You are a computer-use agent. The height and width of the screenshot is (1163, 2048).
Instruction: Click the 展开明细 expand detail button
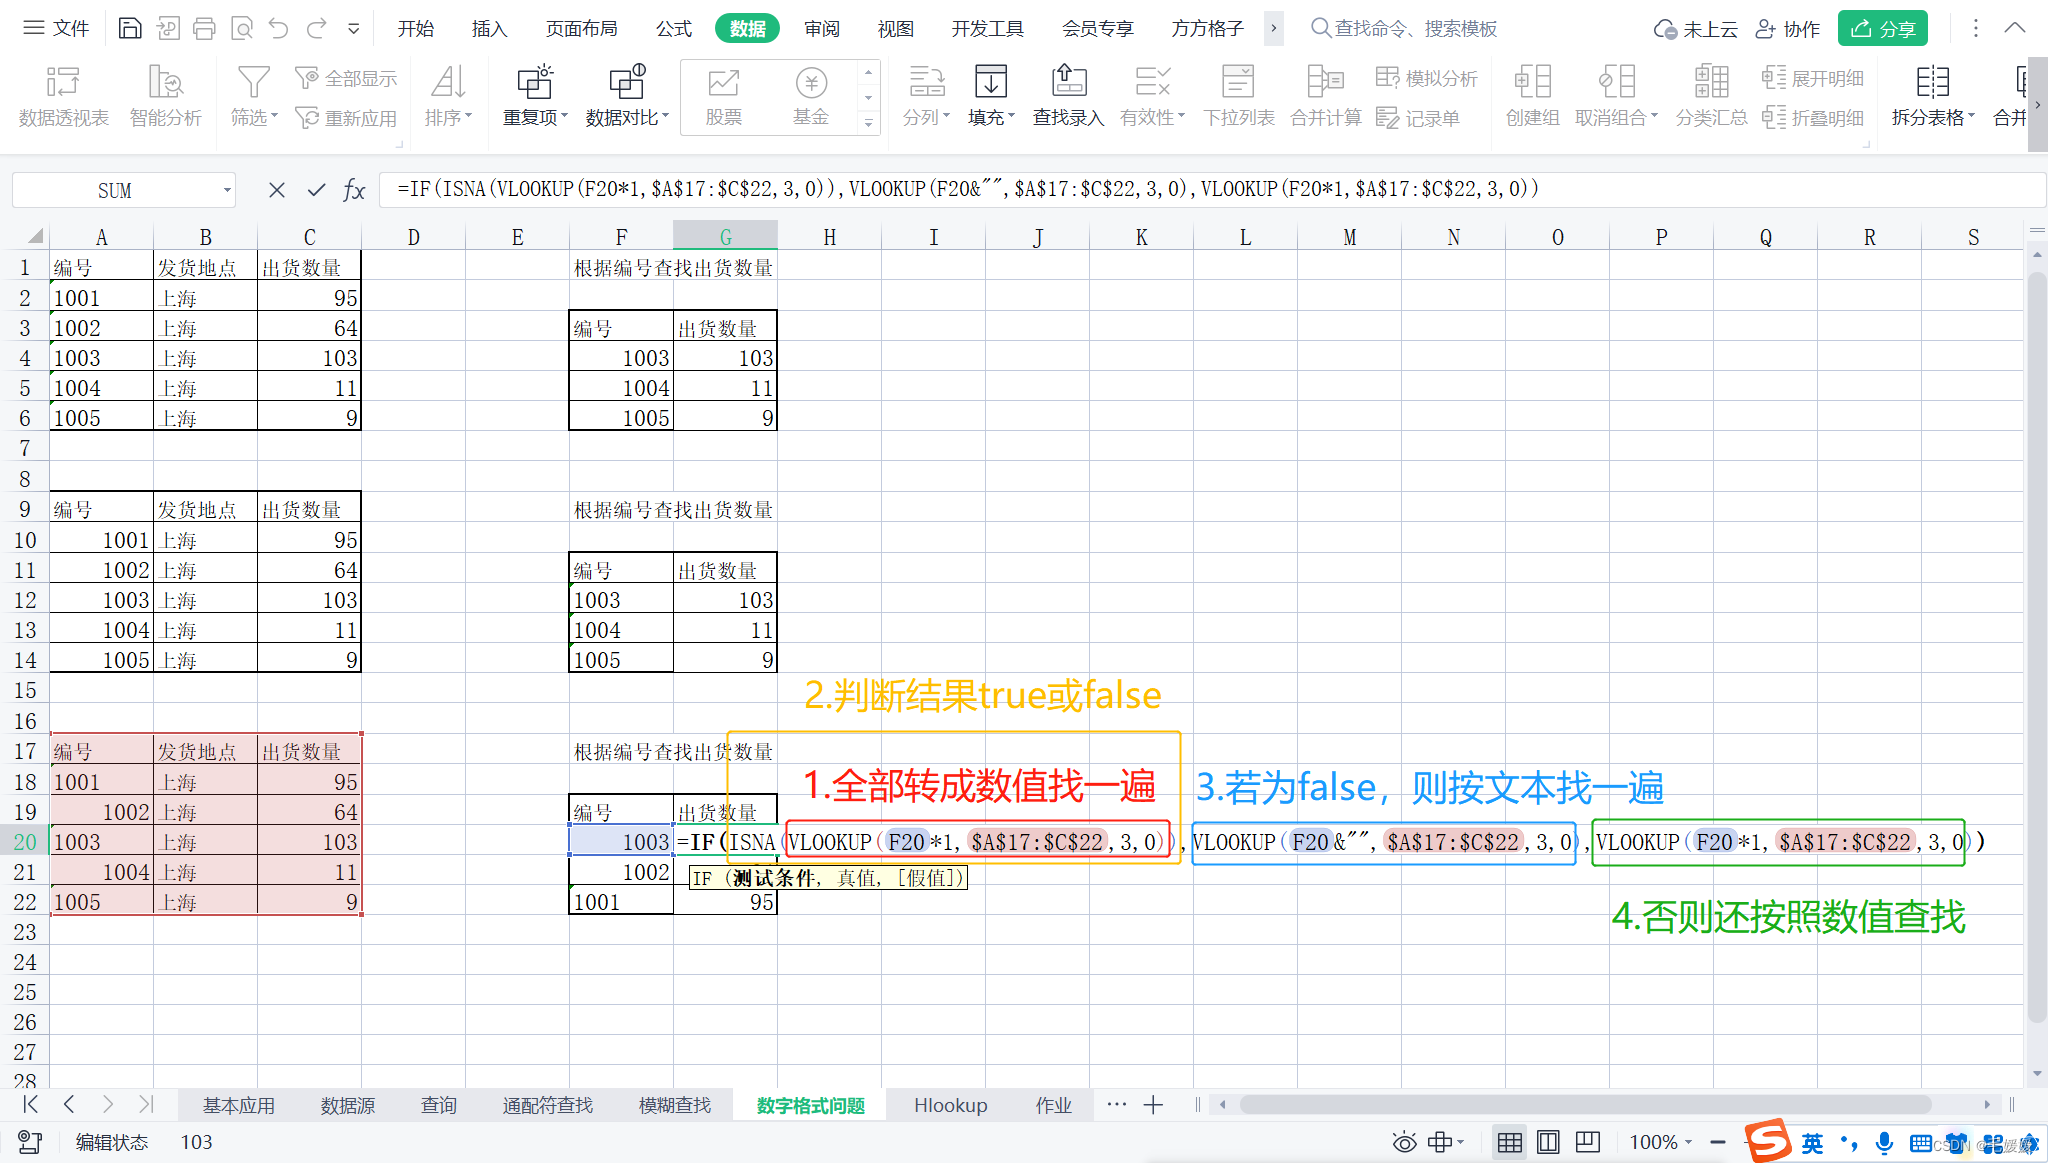(1813, 78)
